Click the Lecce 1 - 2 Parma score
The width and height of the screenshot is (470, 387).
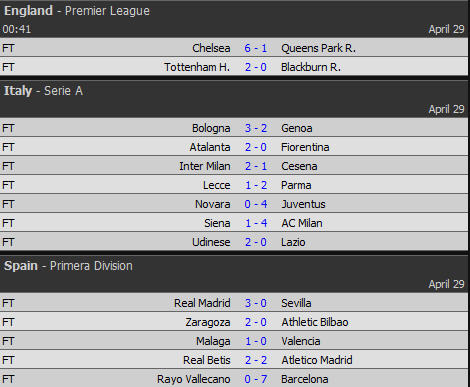(256, 185)
